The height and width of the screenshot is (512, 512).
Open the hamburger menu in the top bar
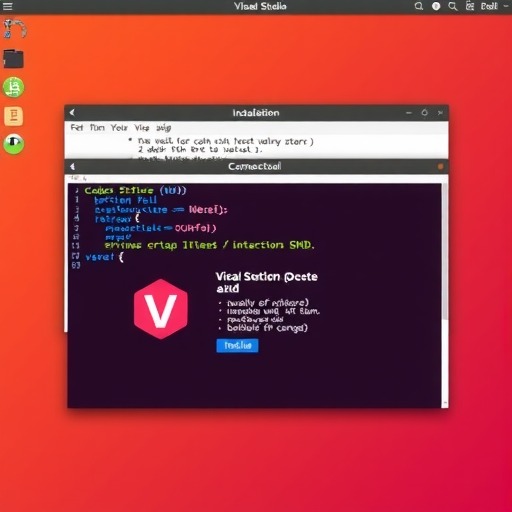tap(7, 6)
